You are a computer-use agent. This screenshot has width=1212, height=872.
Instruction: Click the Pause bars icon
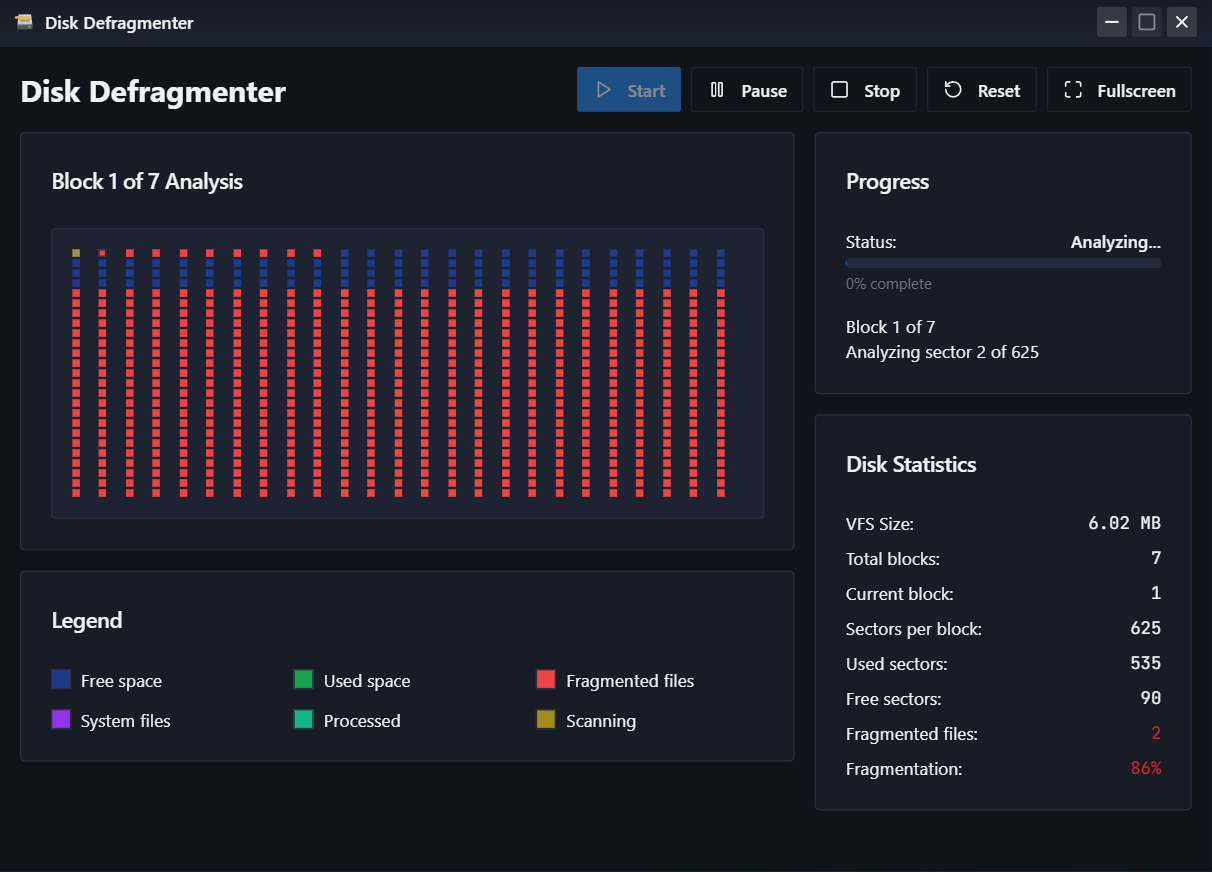click(x=717, y=90)
